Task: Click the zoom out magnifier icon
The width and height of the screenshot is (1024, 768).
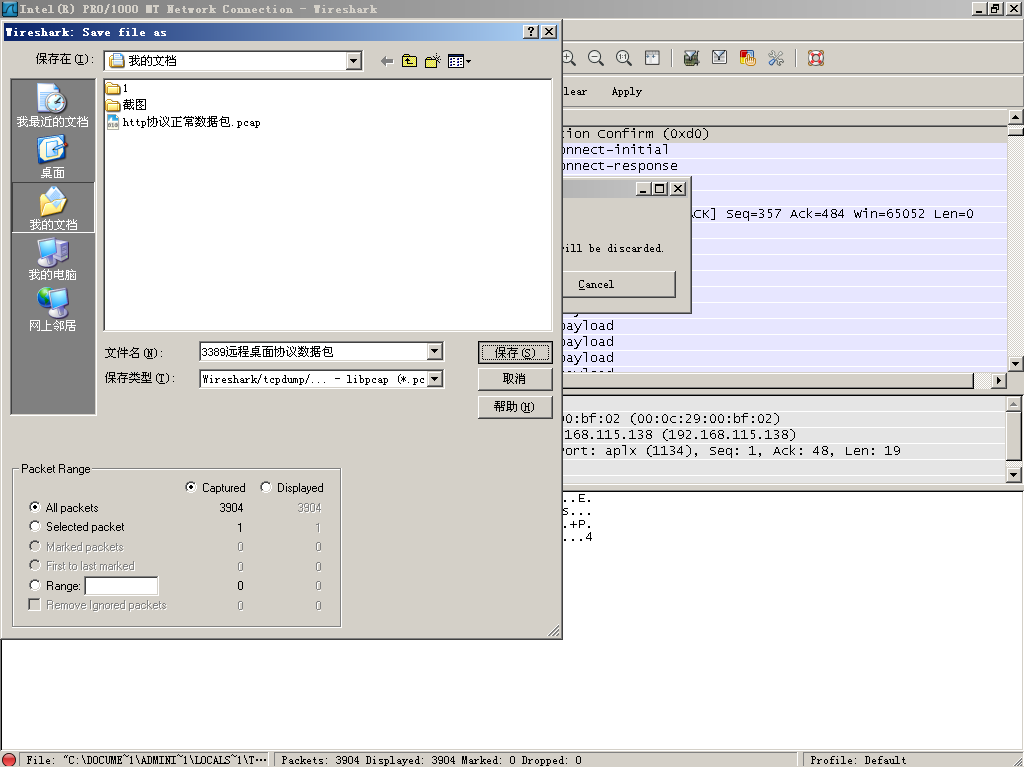Action: pos(596,58)
